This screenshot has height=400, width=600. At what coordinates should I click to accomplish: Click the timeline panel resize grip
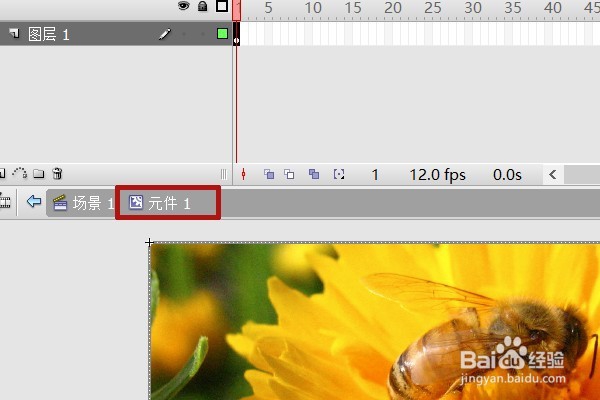224,175
